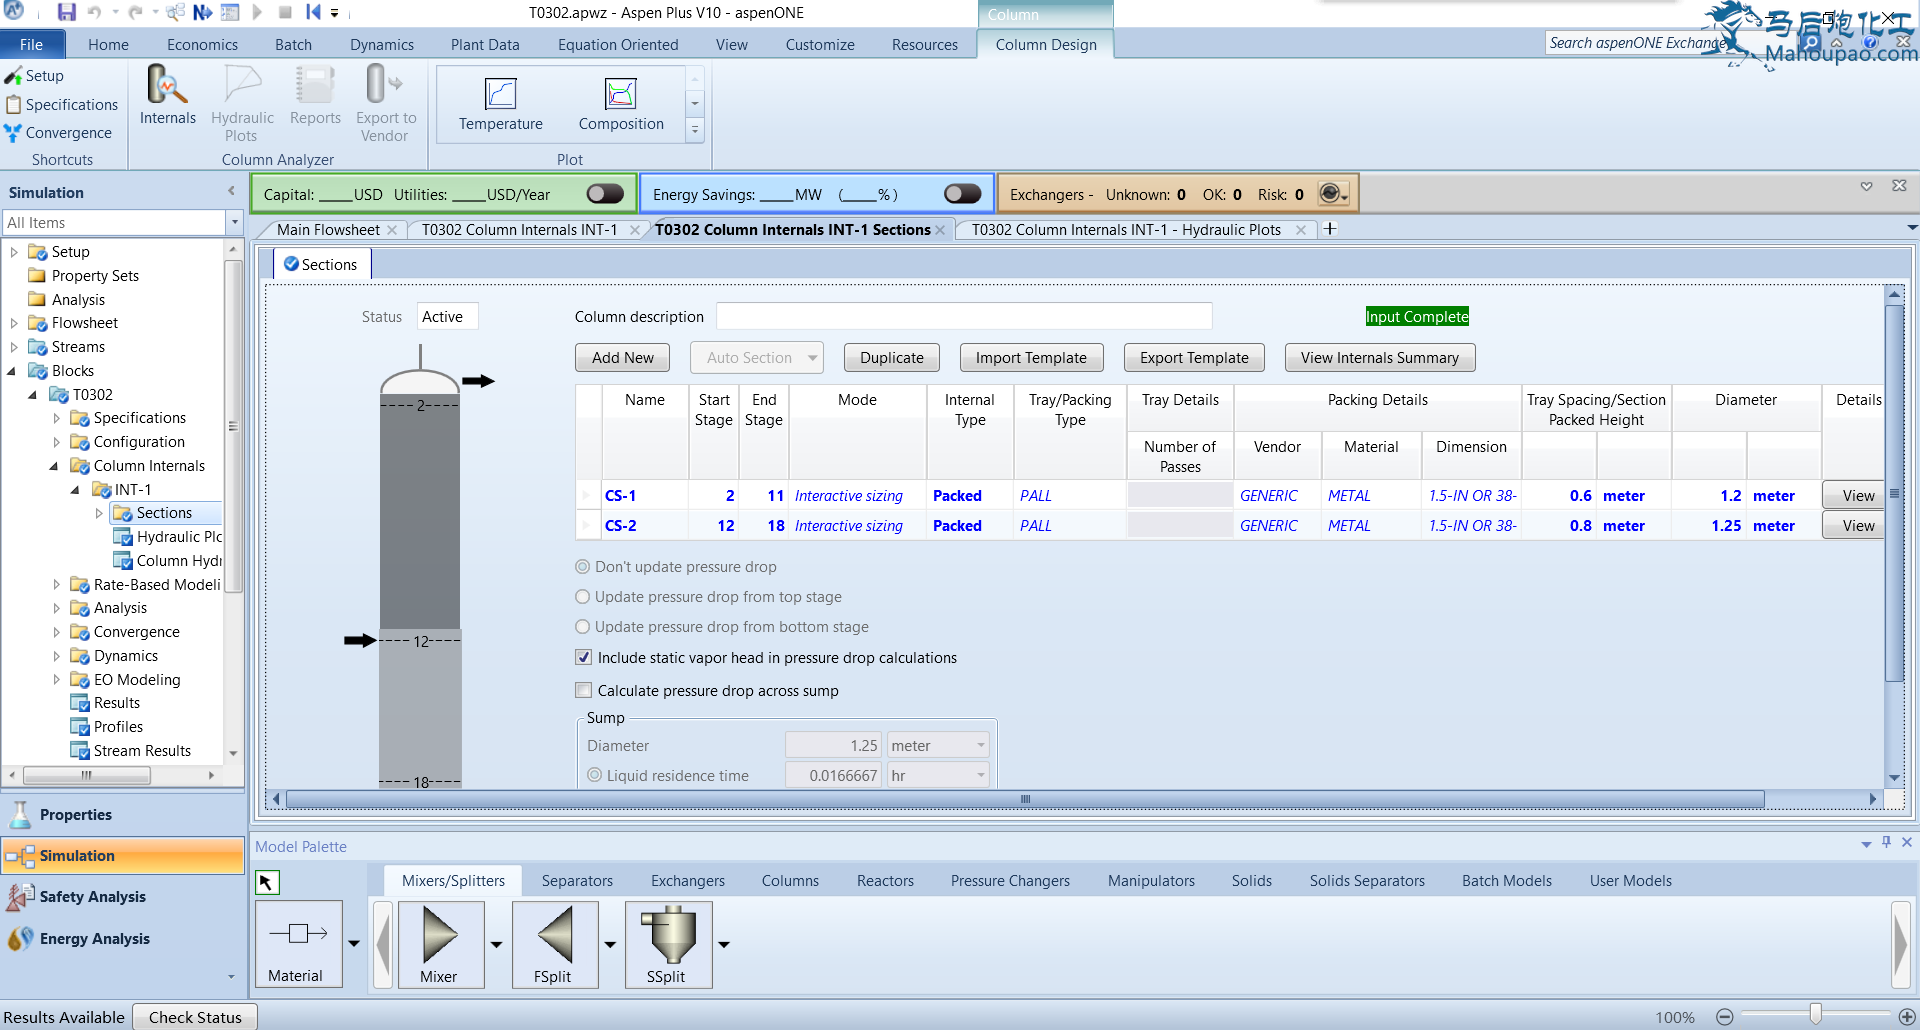Open the Mixer model variants dropdown

[x=497, y=944]
